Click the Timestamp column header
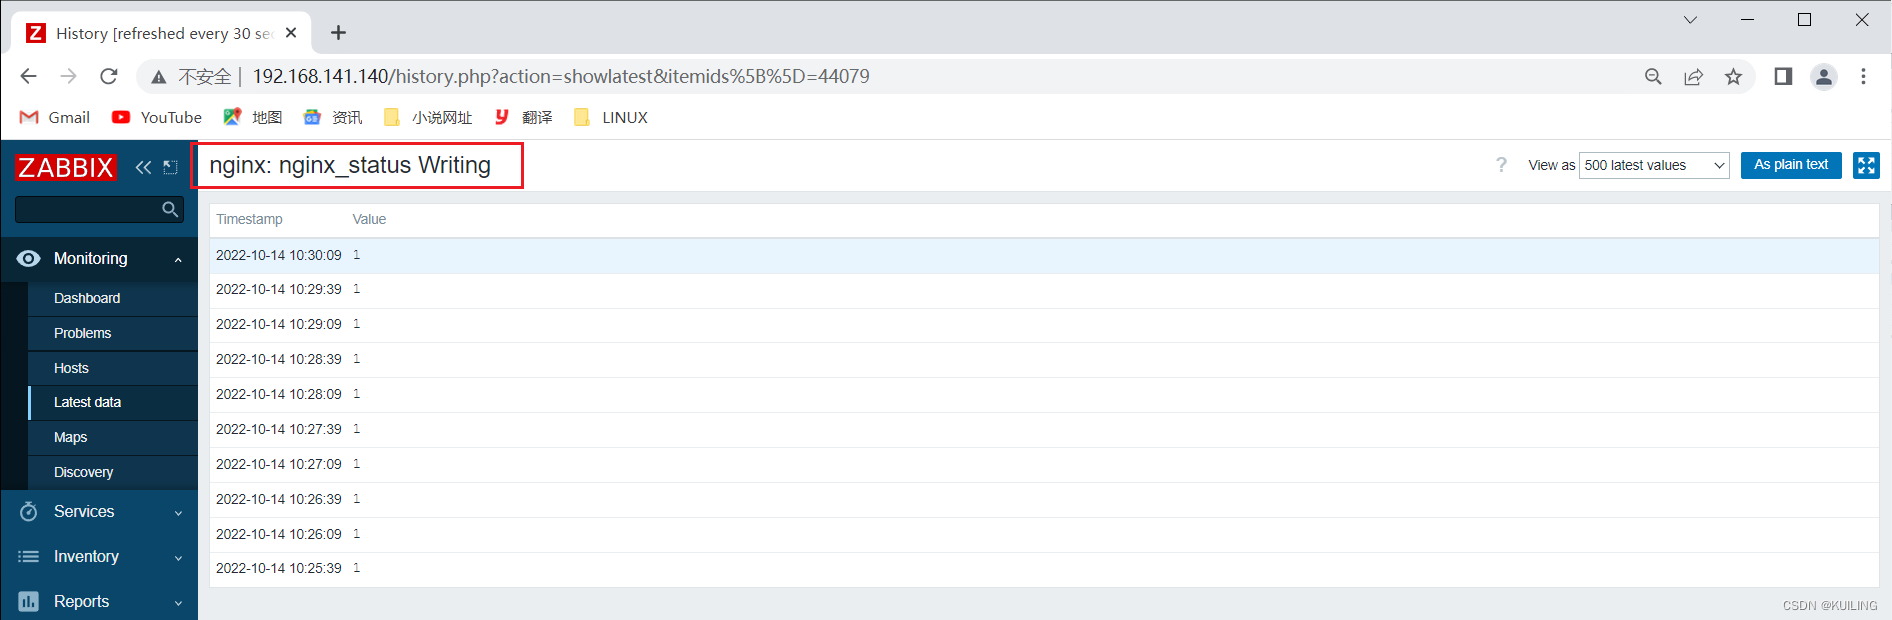Screen dimensions: 1892x620 [x=249, y=219]
